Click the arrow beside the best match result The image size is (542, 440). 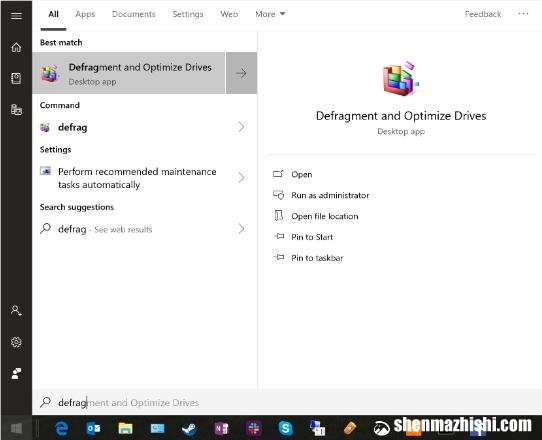coord(241,73)
